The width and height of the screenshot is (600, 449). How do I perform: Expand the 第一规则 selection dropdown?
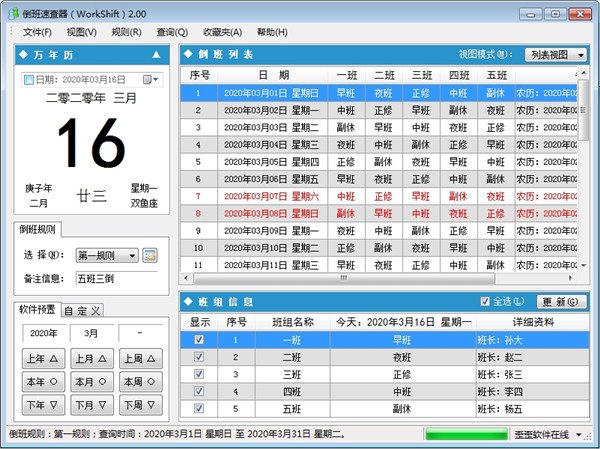[131, 256]
